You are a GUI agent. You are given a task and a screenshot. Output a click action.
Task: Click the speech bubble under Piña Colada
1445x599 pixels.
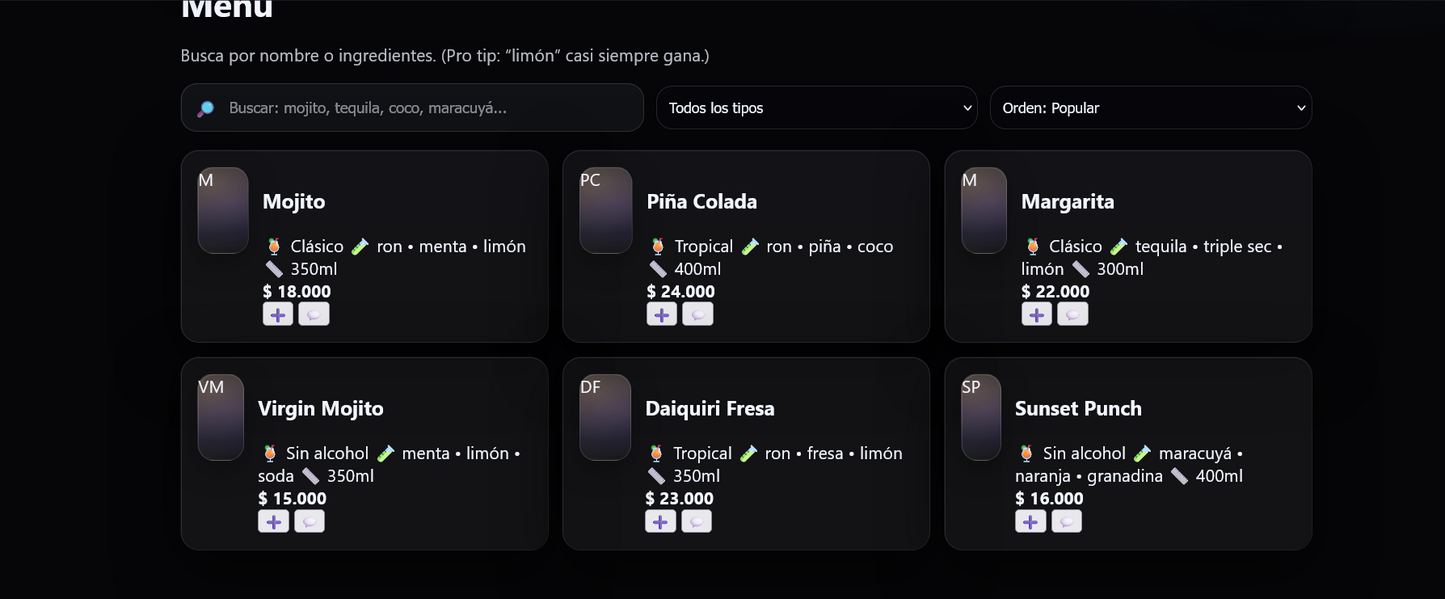click(697, 314)
